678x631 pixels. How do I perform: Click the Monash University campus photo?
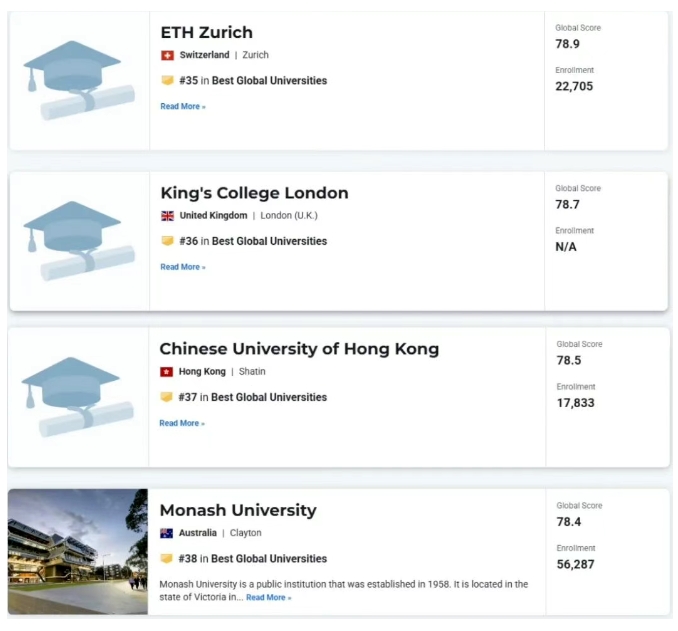pyautogui.click(x=78, y=551)
